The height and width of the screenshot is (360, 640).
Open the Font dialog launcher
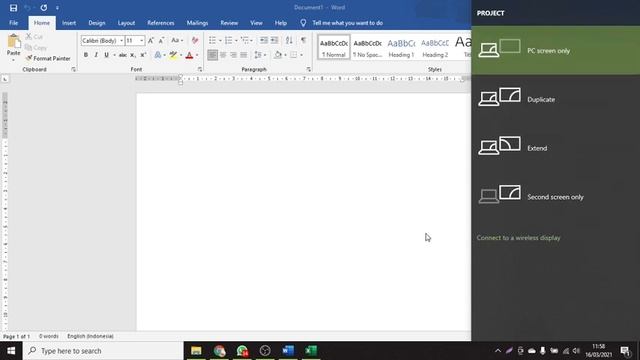(200, 69)
